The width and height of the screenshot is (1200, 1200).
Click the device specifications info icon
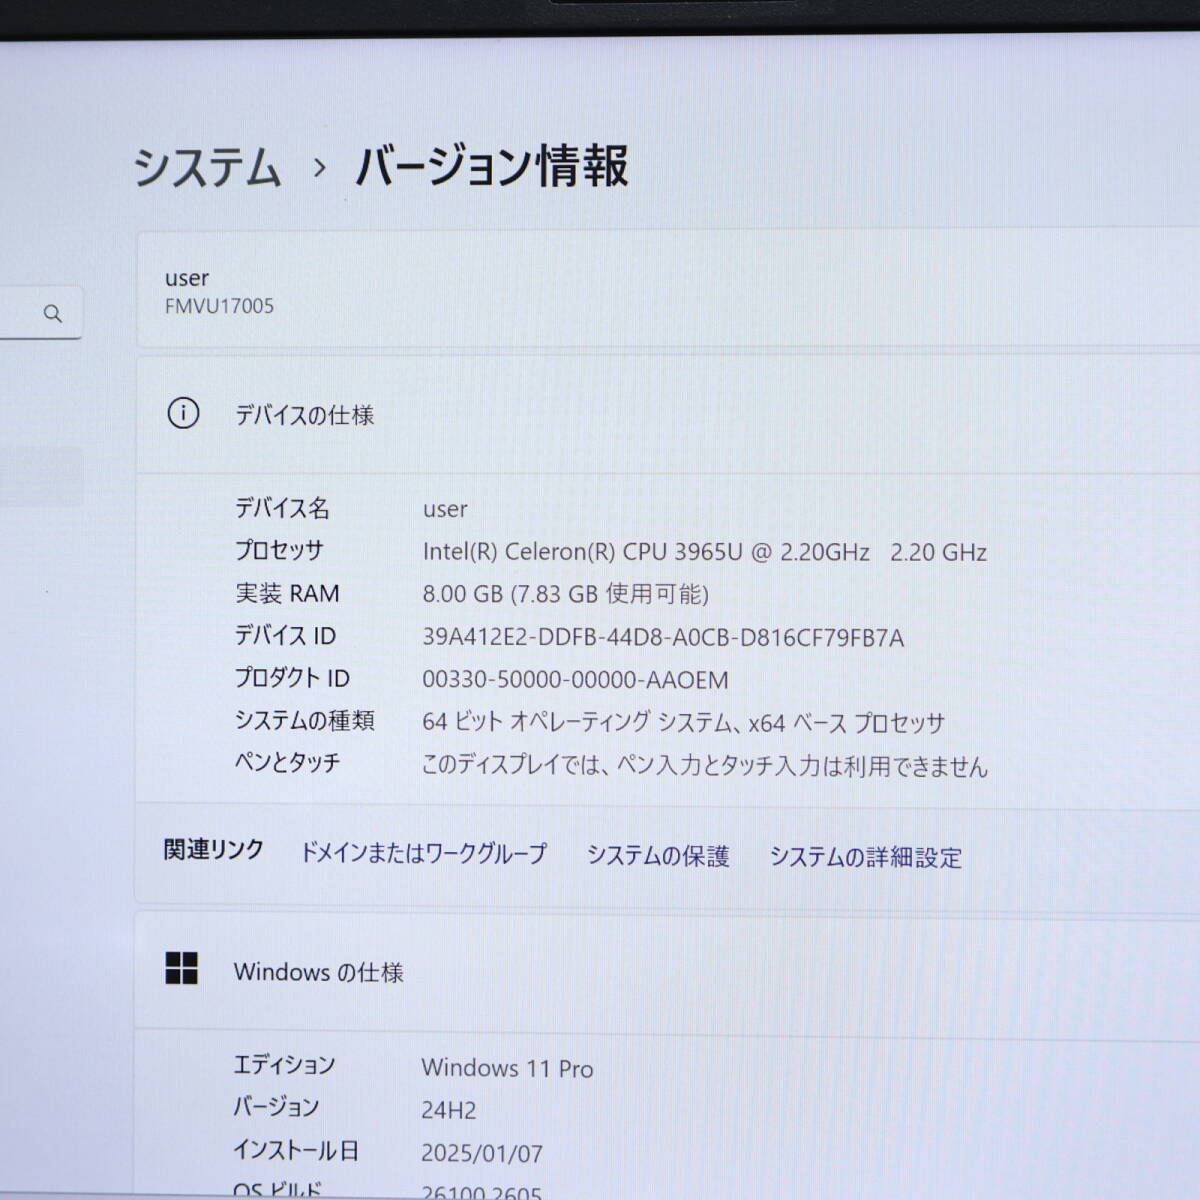[183, 413]
